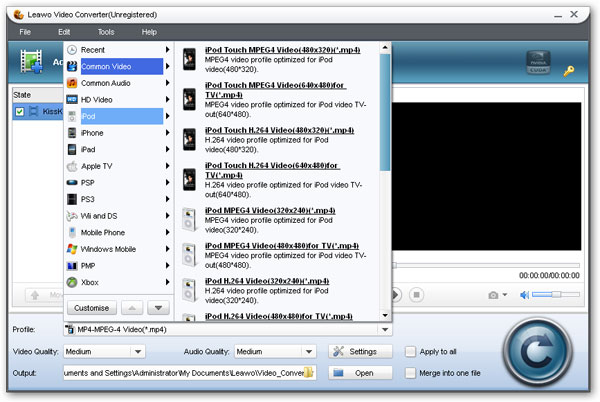Click the Xbox green icon
Viewport: 600px width, 402px height.
[72, 282]
